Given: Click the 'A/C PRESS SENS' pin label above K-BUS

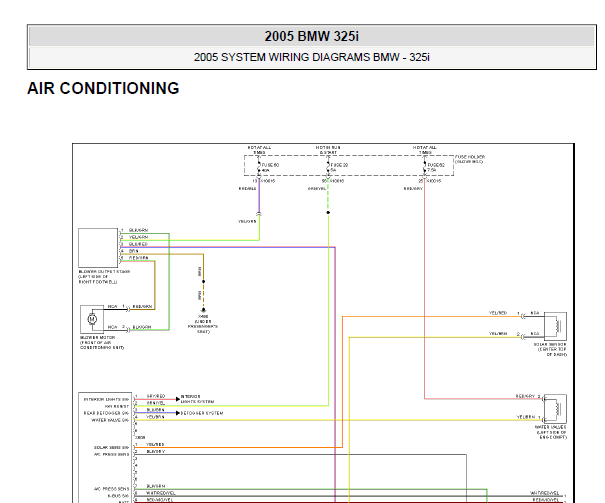Looking at the screenshot, I should pos(112,489).
